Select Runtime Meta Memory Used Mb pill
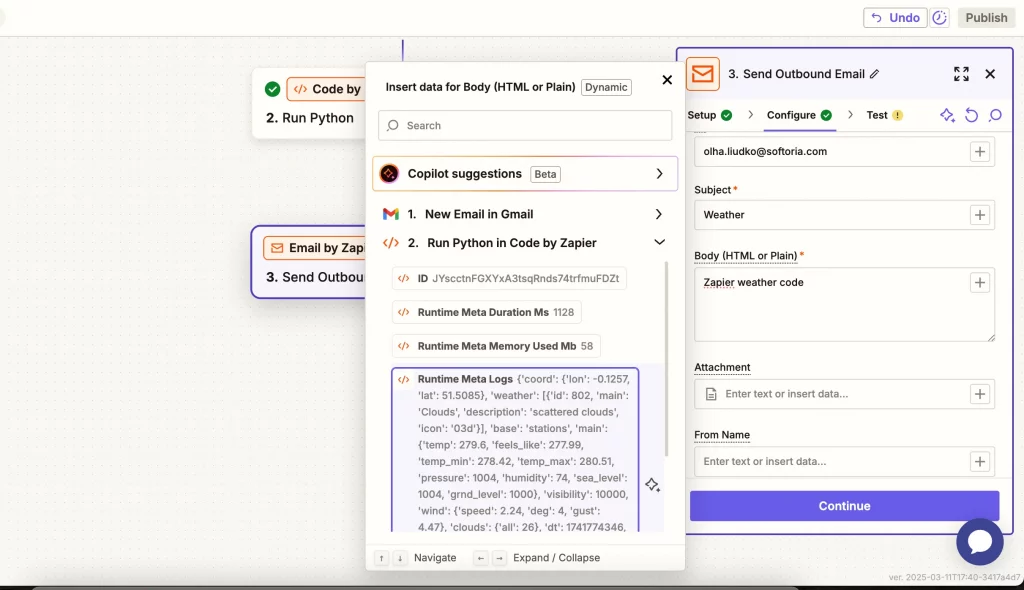This screenshot has width=1024, height=590. (x=496, y=346)
